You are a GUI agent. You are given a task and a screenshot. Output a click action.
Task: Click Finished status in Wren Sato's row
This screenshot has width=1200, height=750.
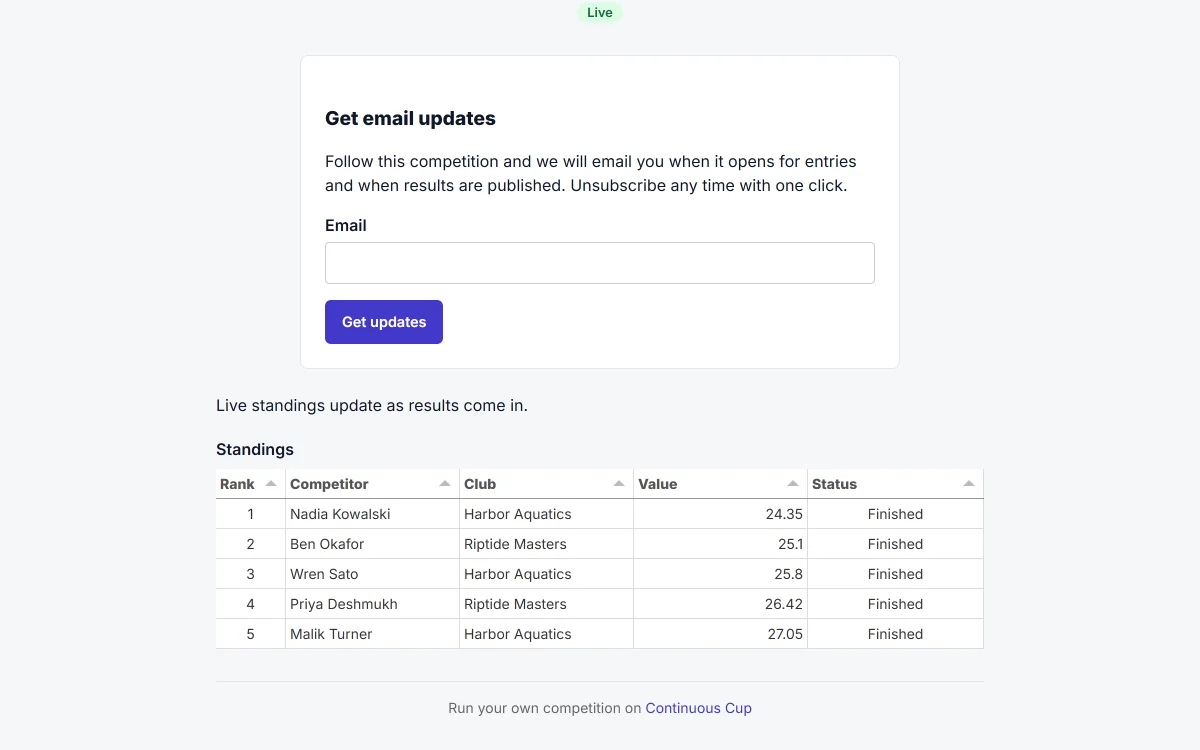[x=895, y=574]
